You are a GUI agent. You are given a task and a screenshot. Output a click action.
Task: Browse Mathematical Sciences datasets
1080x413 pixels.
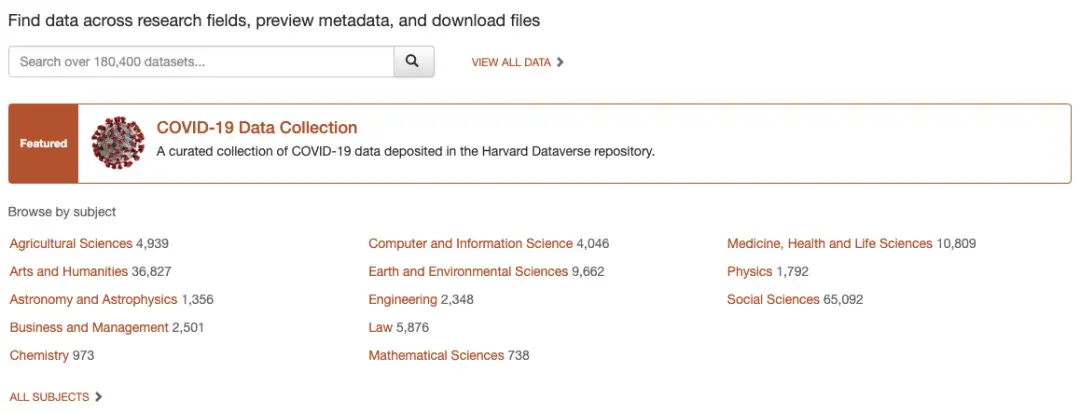pyautogui.click(x=436, y=355)
